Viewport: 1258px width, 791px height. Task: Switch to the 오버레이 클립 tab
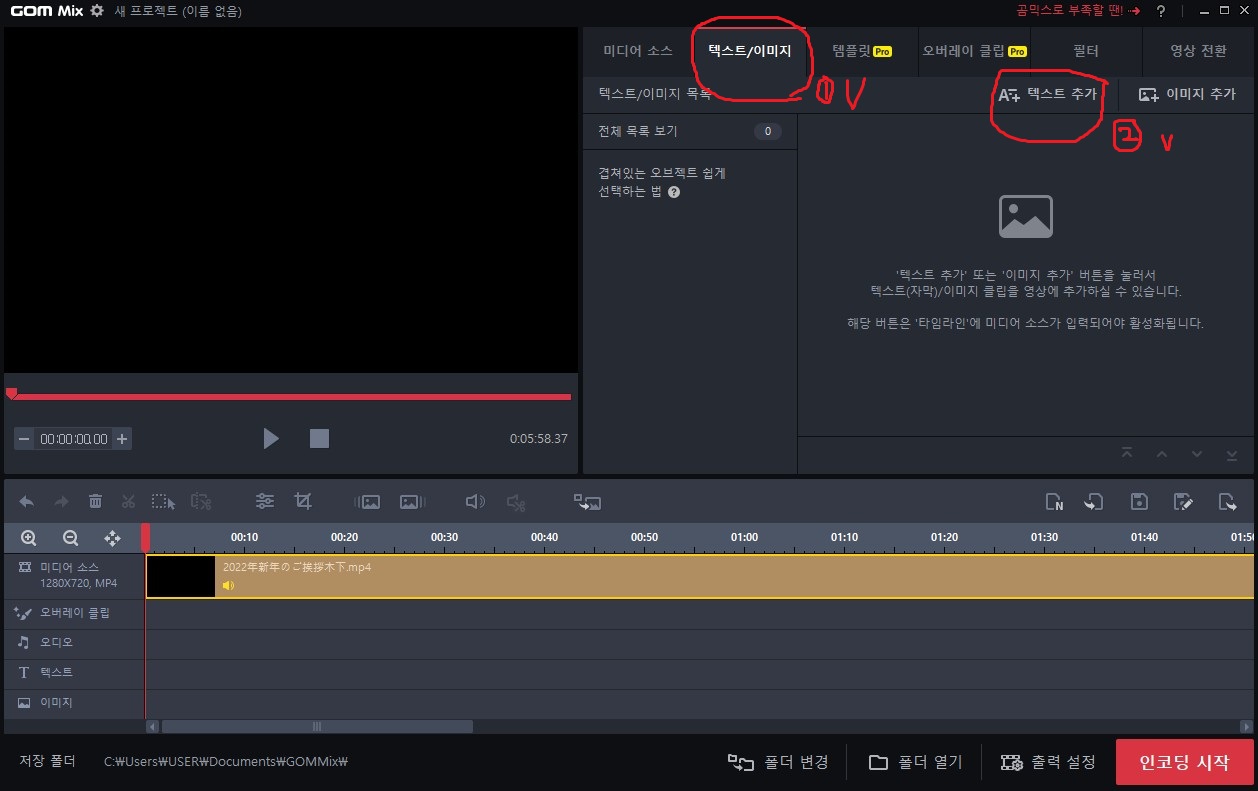click(974, 51)
